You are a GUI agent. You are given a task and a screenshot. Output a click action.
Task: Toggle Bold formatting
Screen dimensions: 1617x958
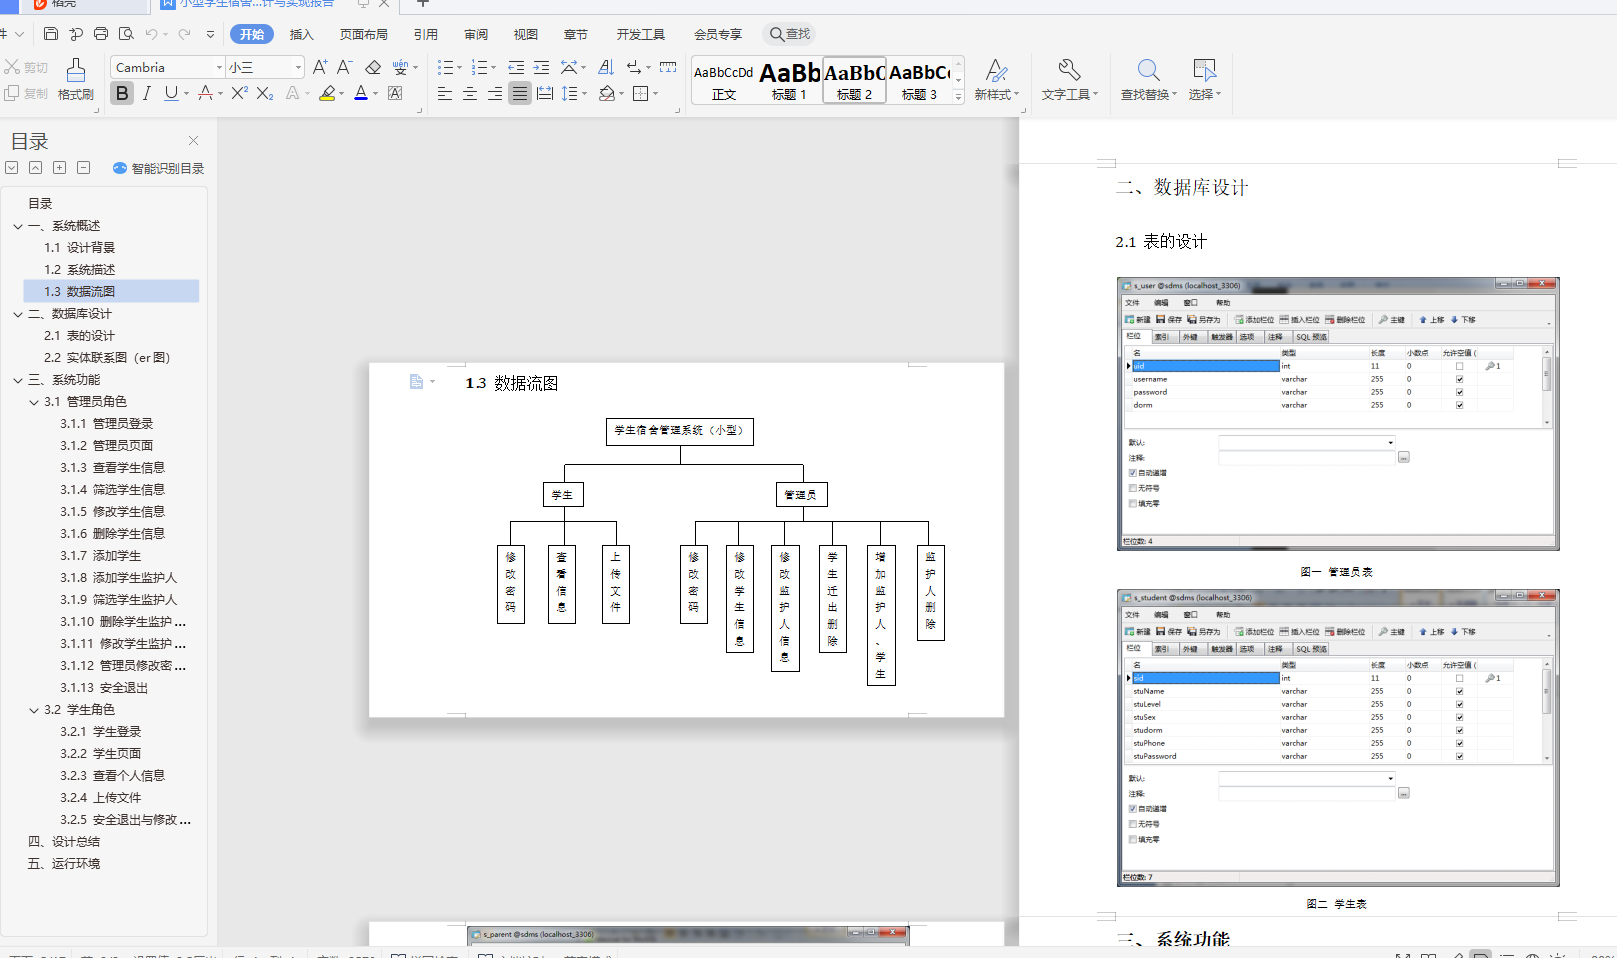[x=122, y=93]
